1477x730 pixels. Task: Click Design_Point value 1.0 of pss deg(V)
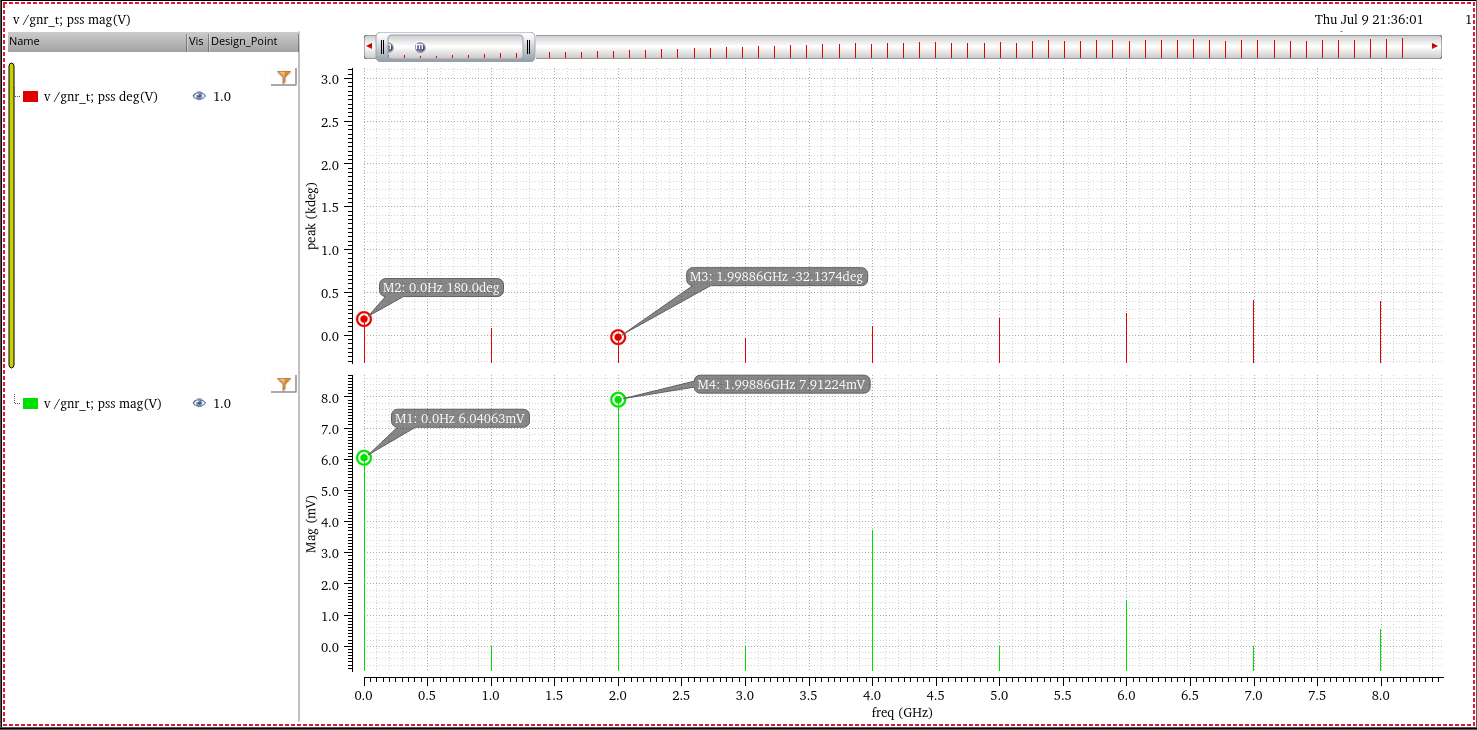point(222,96)
